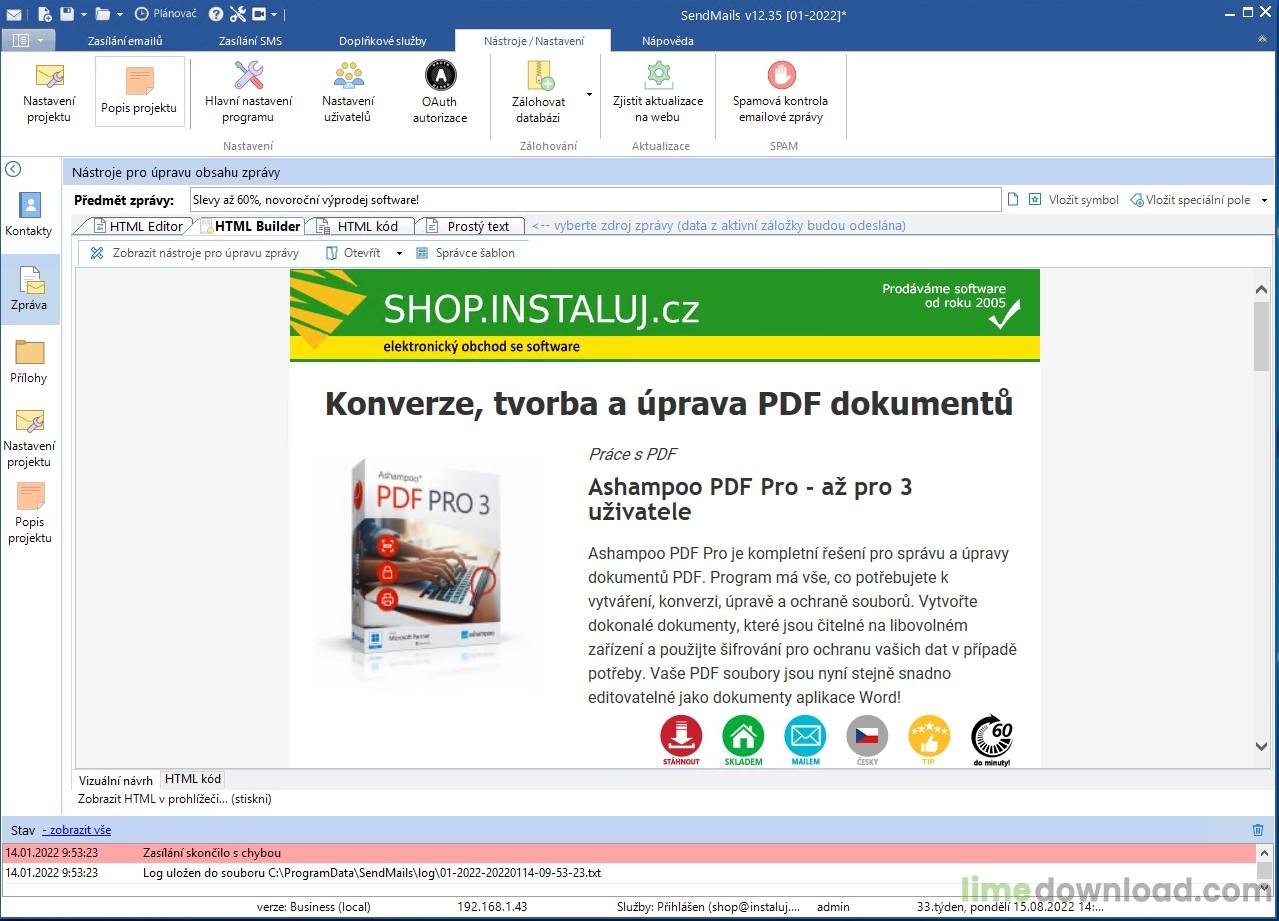
Task: Click the zobrazit vše link
Action: [x=77, y=830]
